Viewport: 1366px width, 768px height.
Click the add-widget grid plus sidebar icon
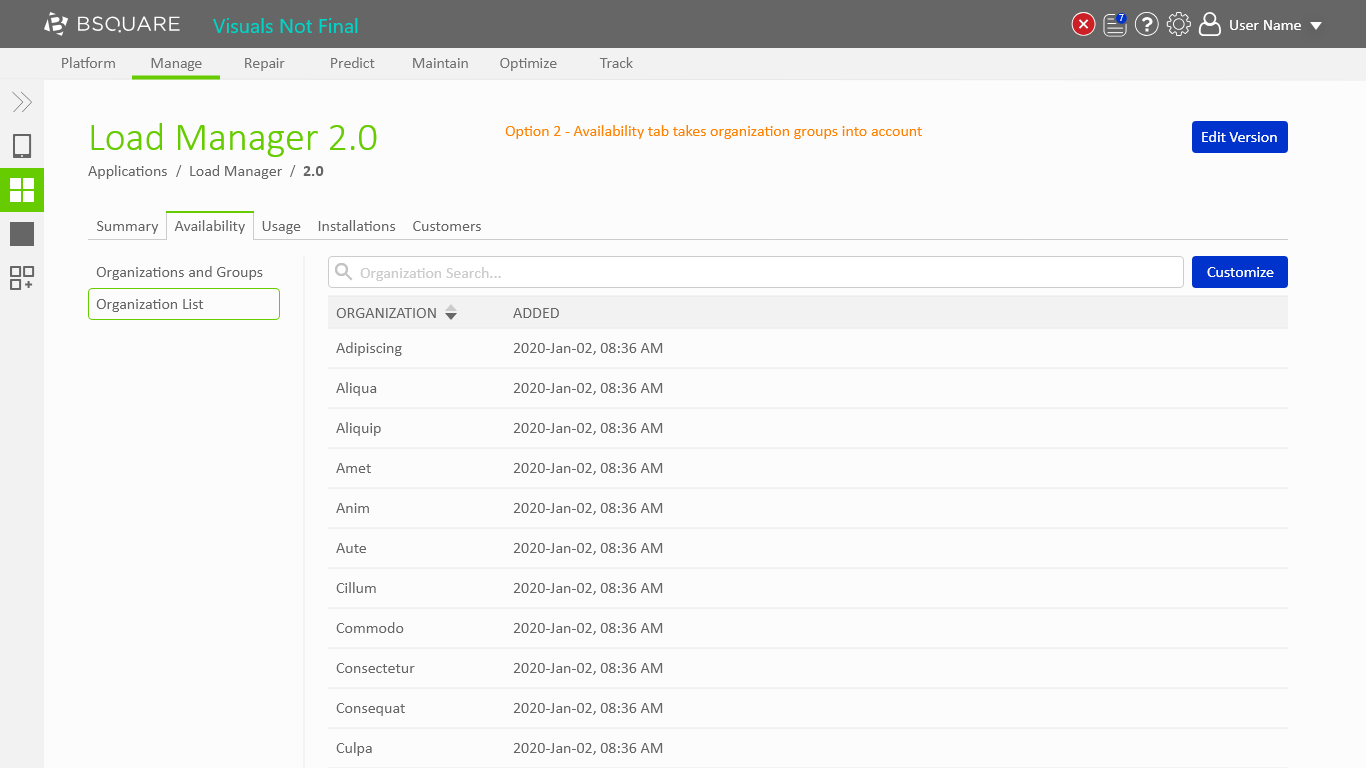pos(22,278)
